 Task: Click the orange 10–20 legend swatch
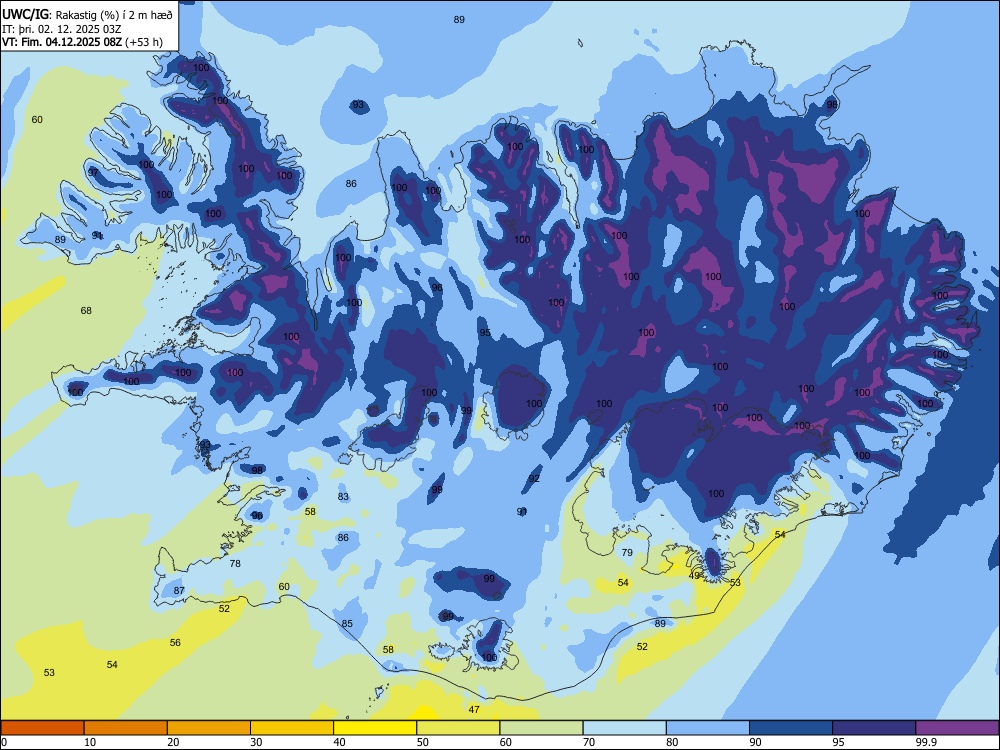point(126,728)
